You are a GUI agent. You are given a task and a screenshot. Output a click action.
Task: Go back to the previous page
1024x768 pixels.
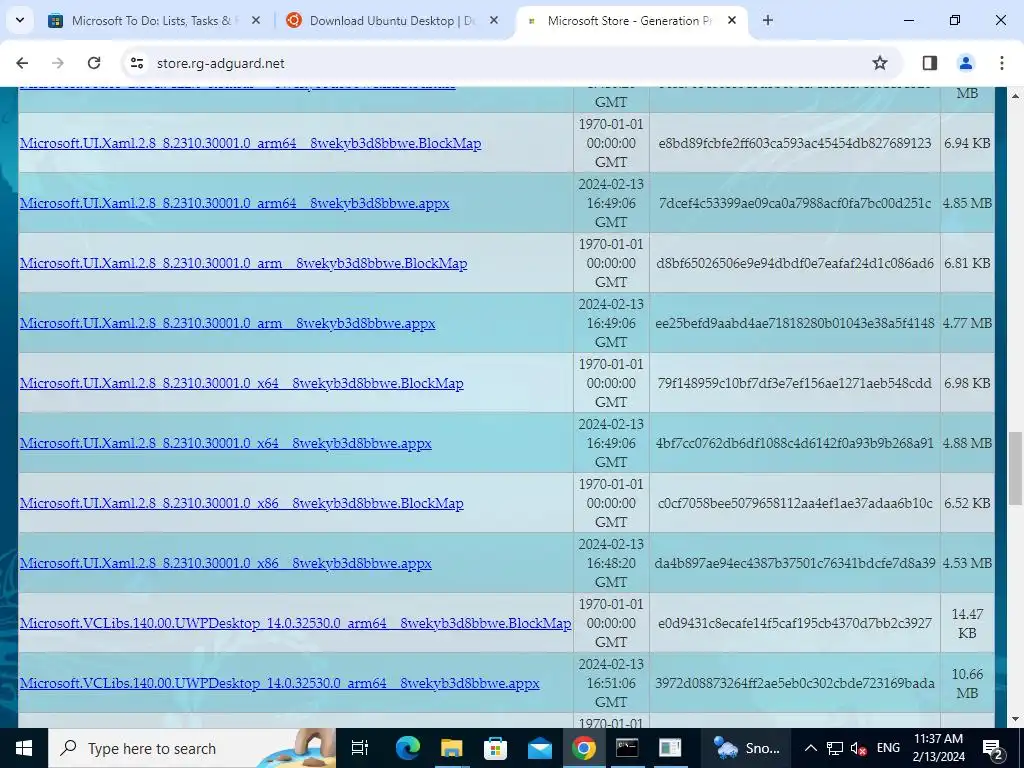pos(22,63)
